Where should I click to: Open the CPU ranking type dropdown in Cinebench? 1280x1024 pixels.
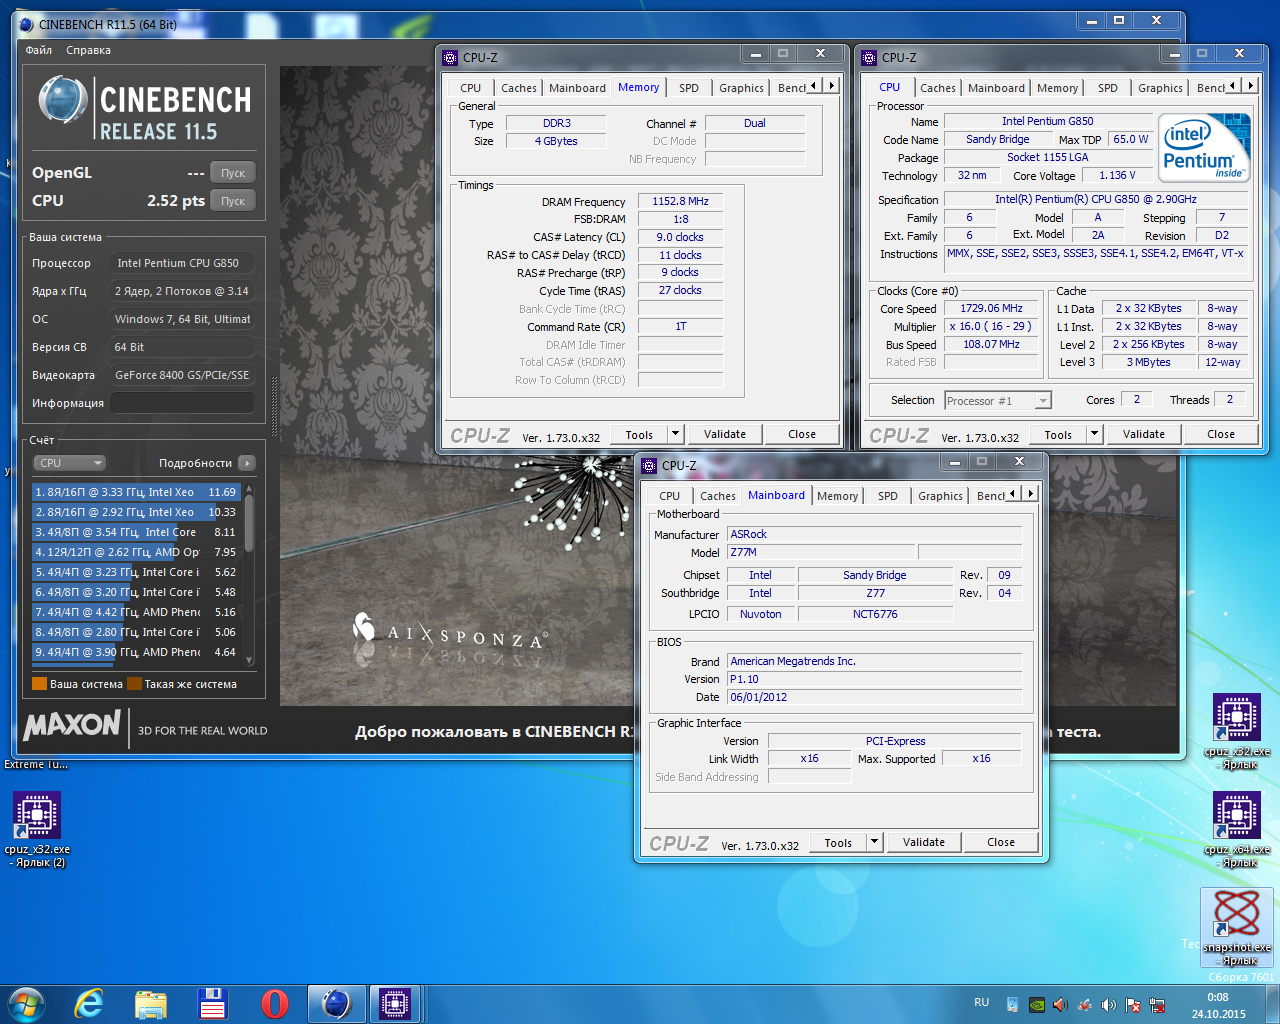click(69, 463)
